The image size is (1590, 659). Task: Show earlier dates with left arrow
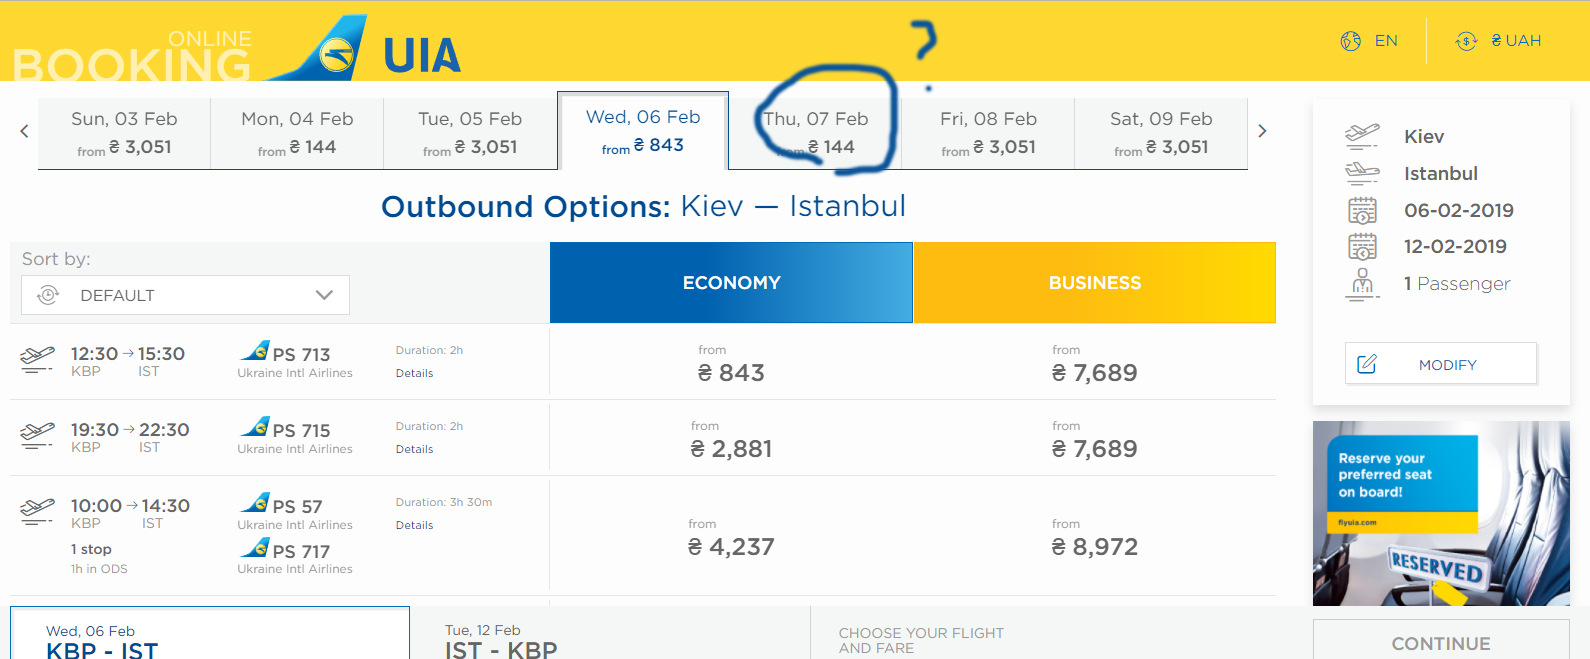[x=24, y=131]
